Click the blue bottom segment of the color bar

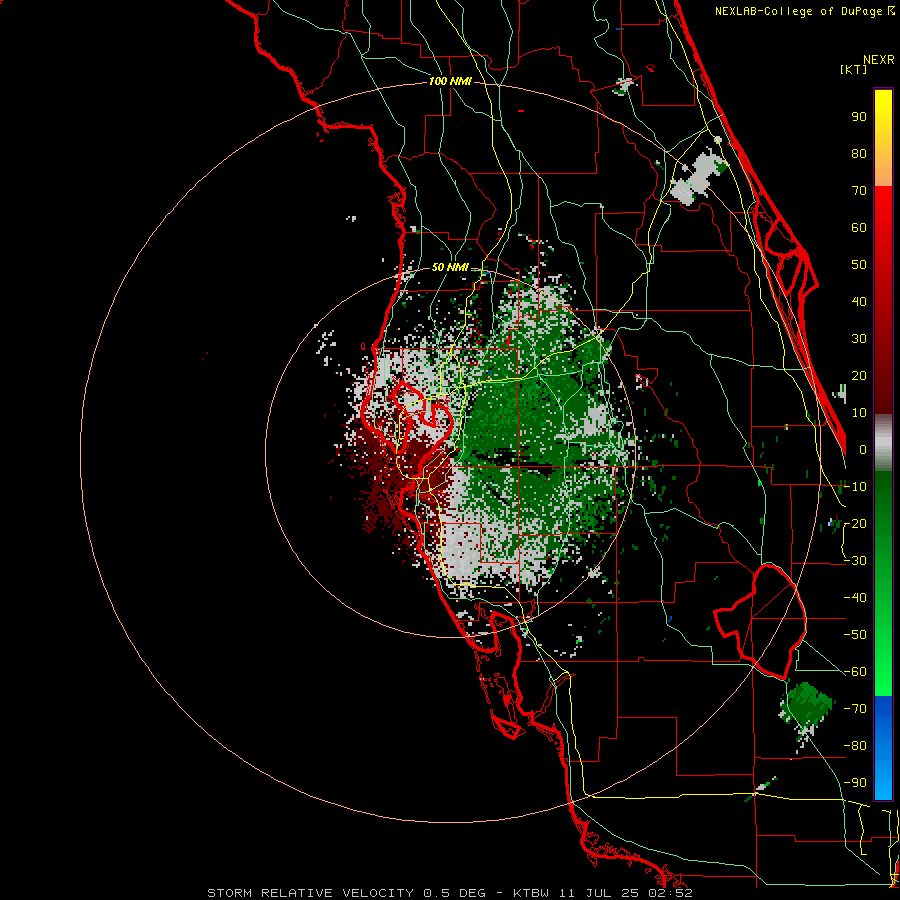click(883, 748)
